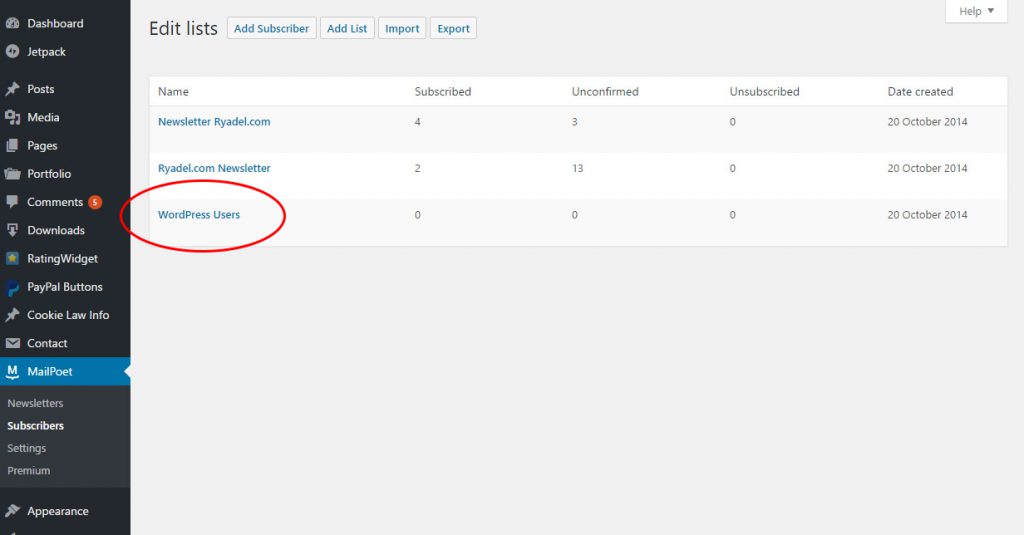Click the Jetpack icon in sidebar
The image size is (1024, 535).
(x=12, y=52)
